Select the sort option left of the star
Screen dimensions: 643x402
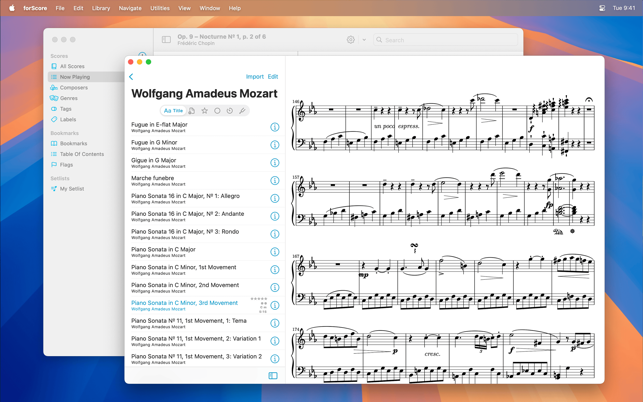point(192,111)
